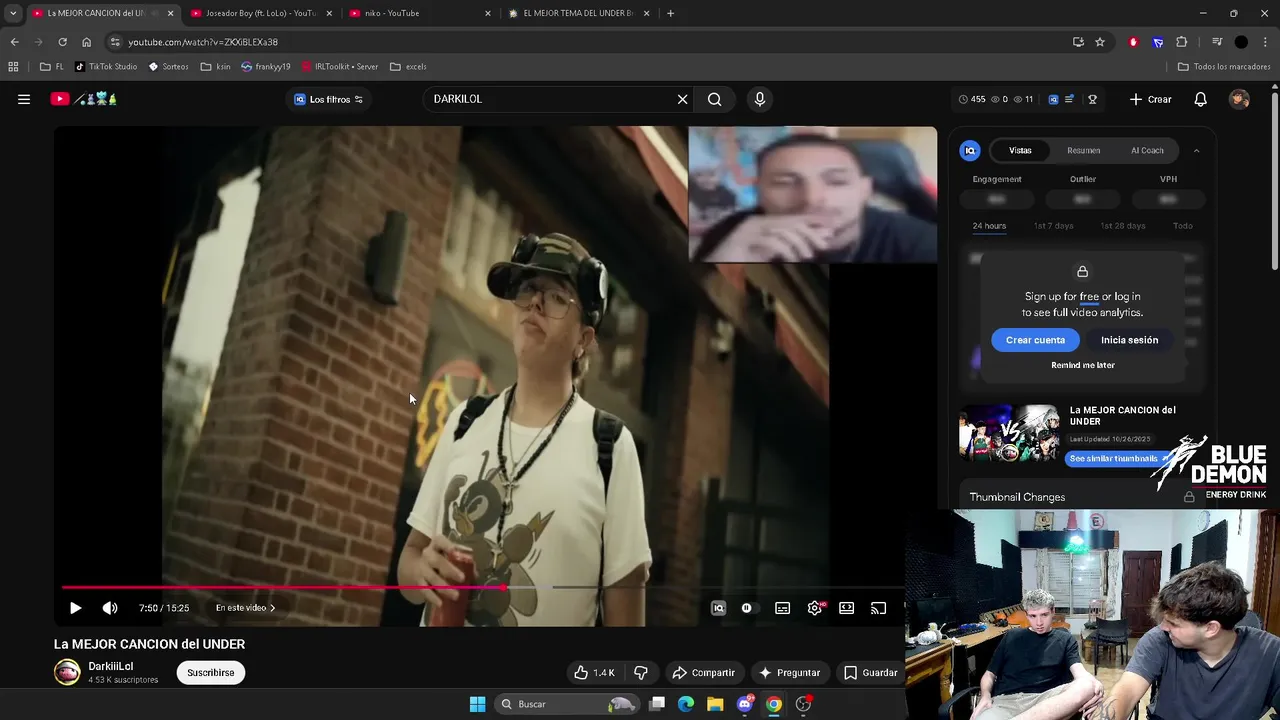Viewport: 1280px width, 720px height.
Task: Run search with the magnifier button
Action: (x=714, y=99)
